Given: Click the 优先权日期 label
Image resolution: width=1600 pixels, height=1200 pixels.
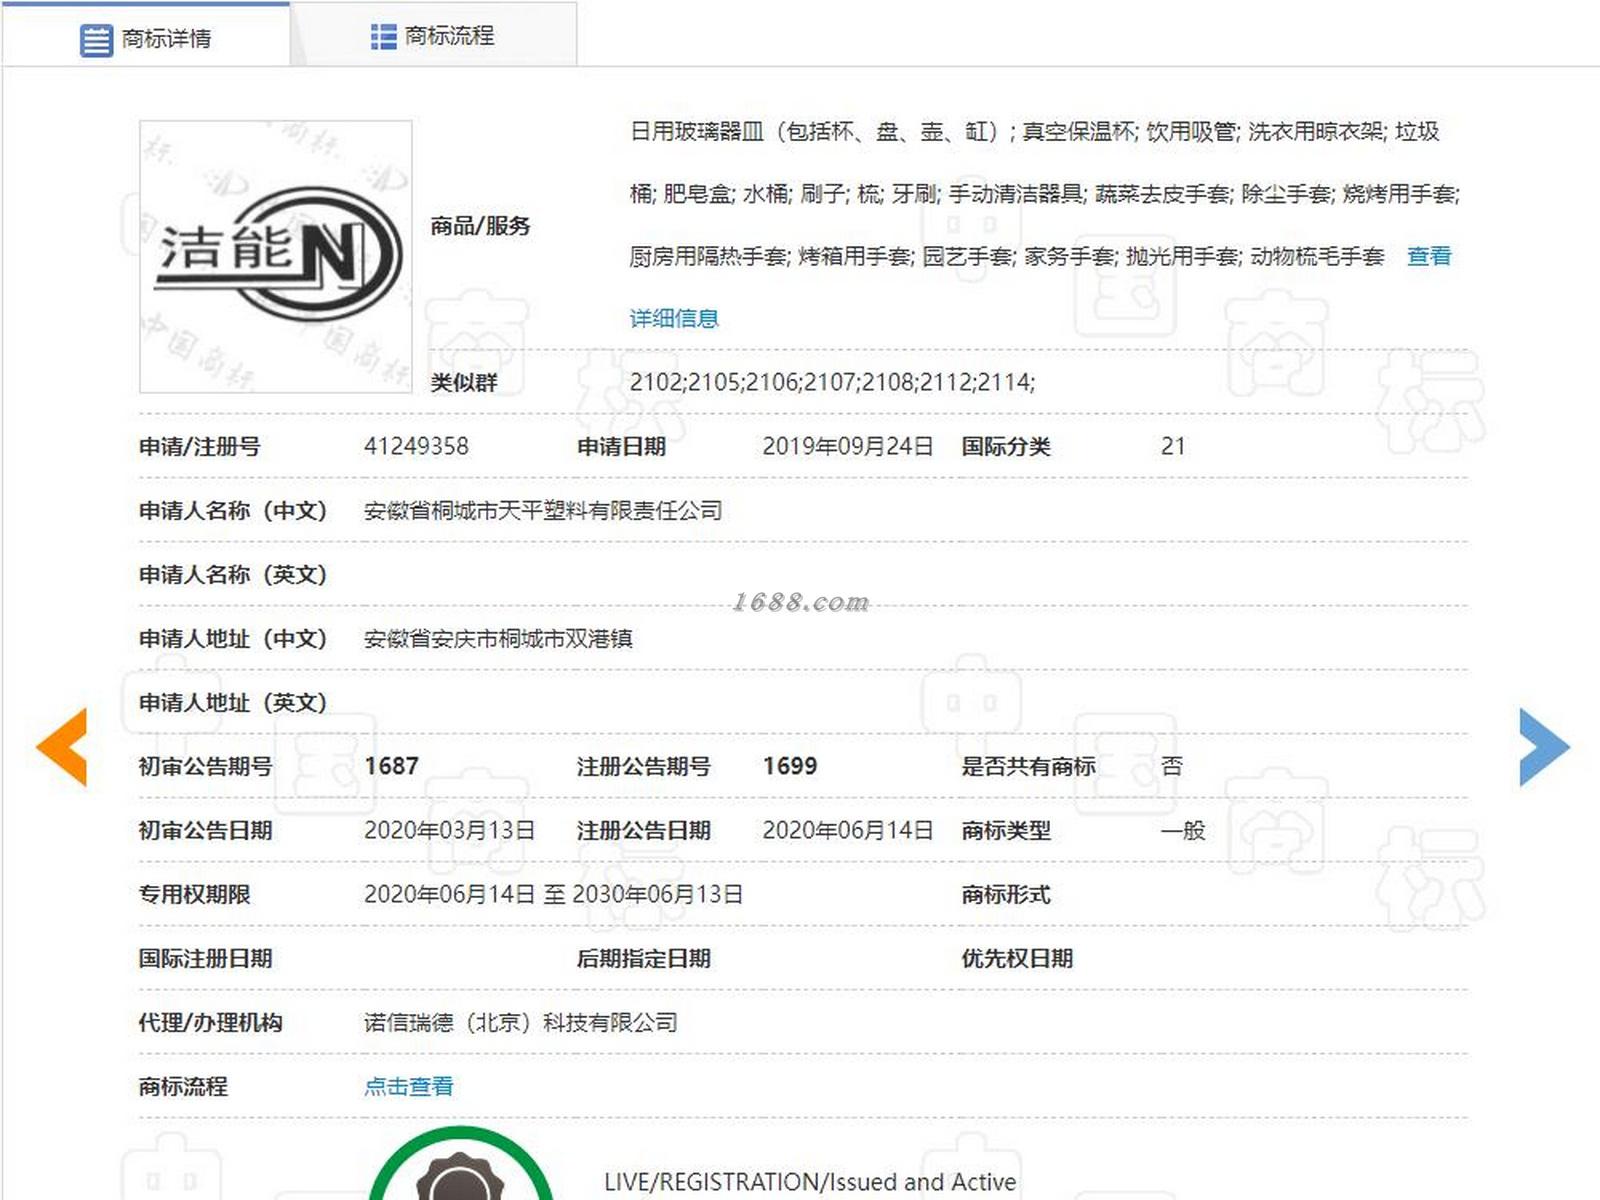Looking at the screenshot, I should coord(1017,958).
